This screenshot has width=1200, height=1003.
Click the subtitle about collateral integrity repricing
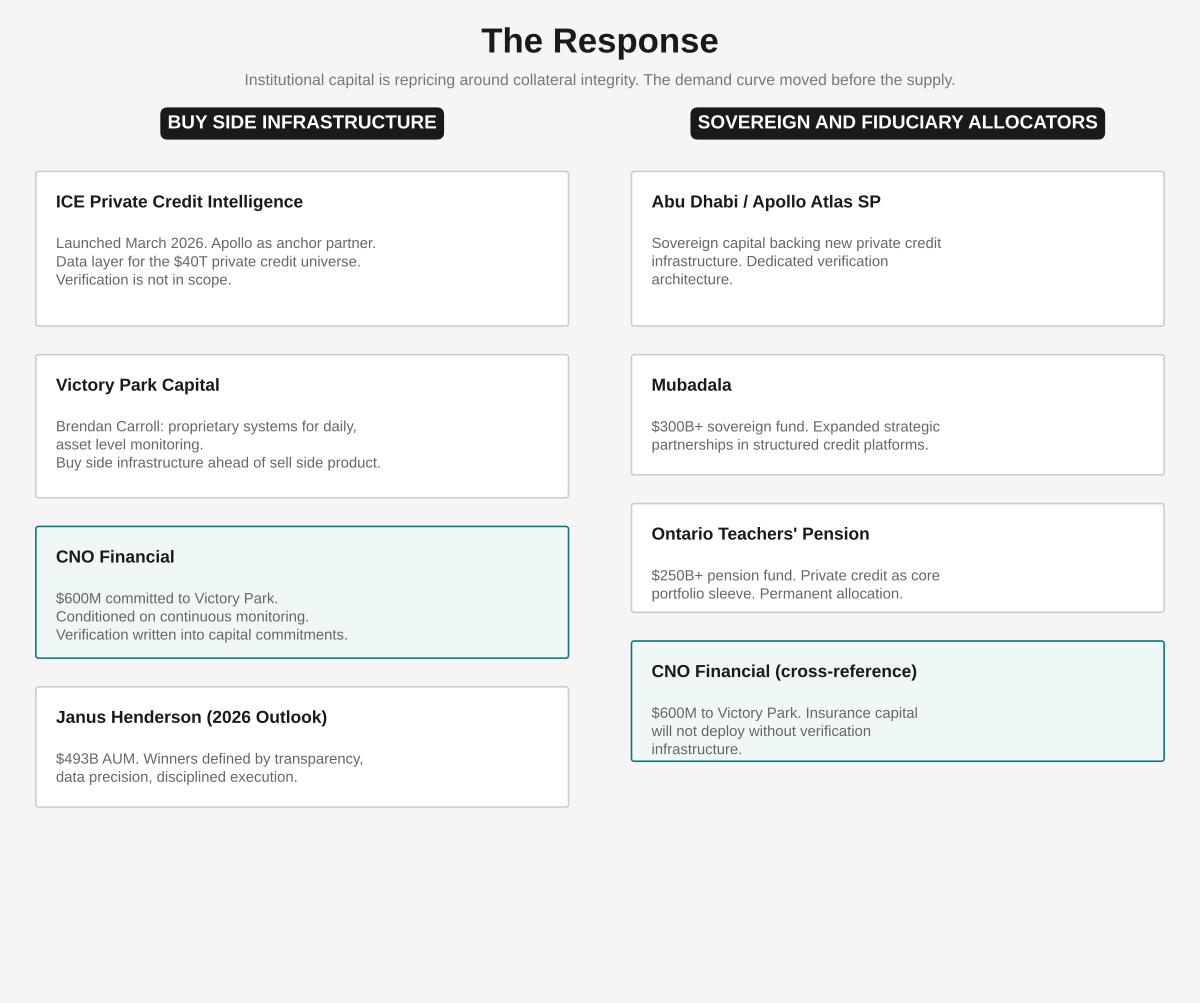click(599, 80)
